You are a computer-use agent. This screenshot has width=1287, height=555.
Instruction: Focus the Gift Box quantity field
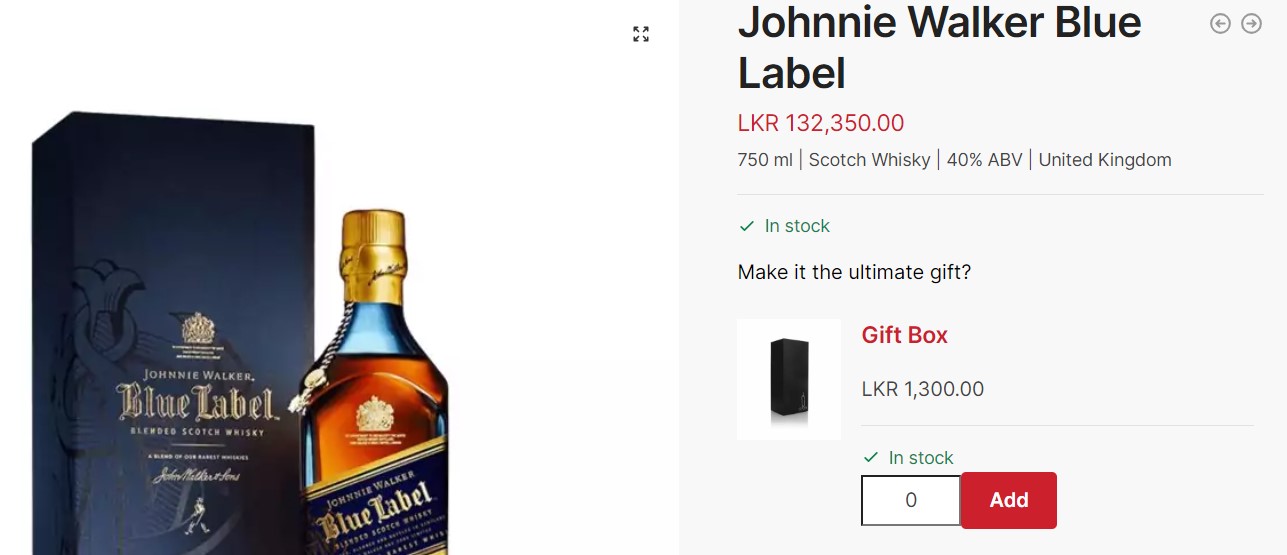pyautogui.click(x=911, y=500)
